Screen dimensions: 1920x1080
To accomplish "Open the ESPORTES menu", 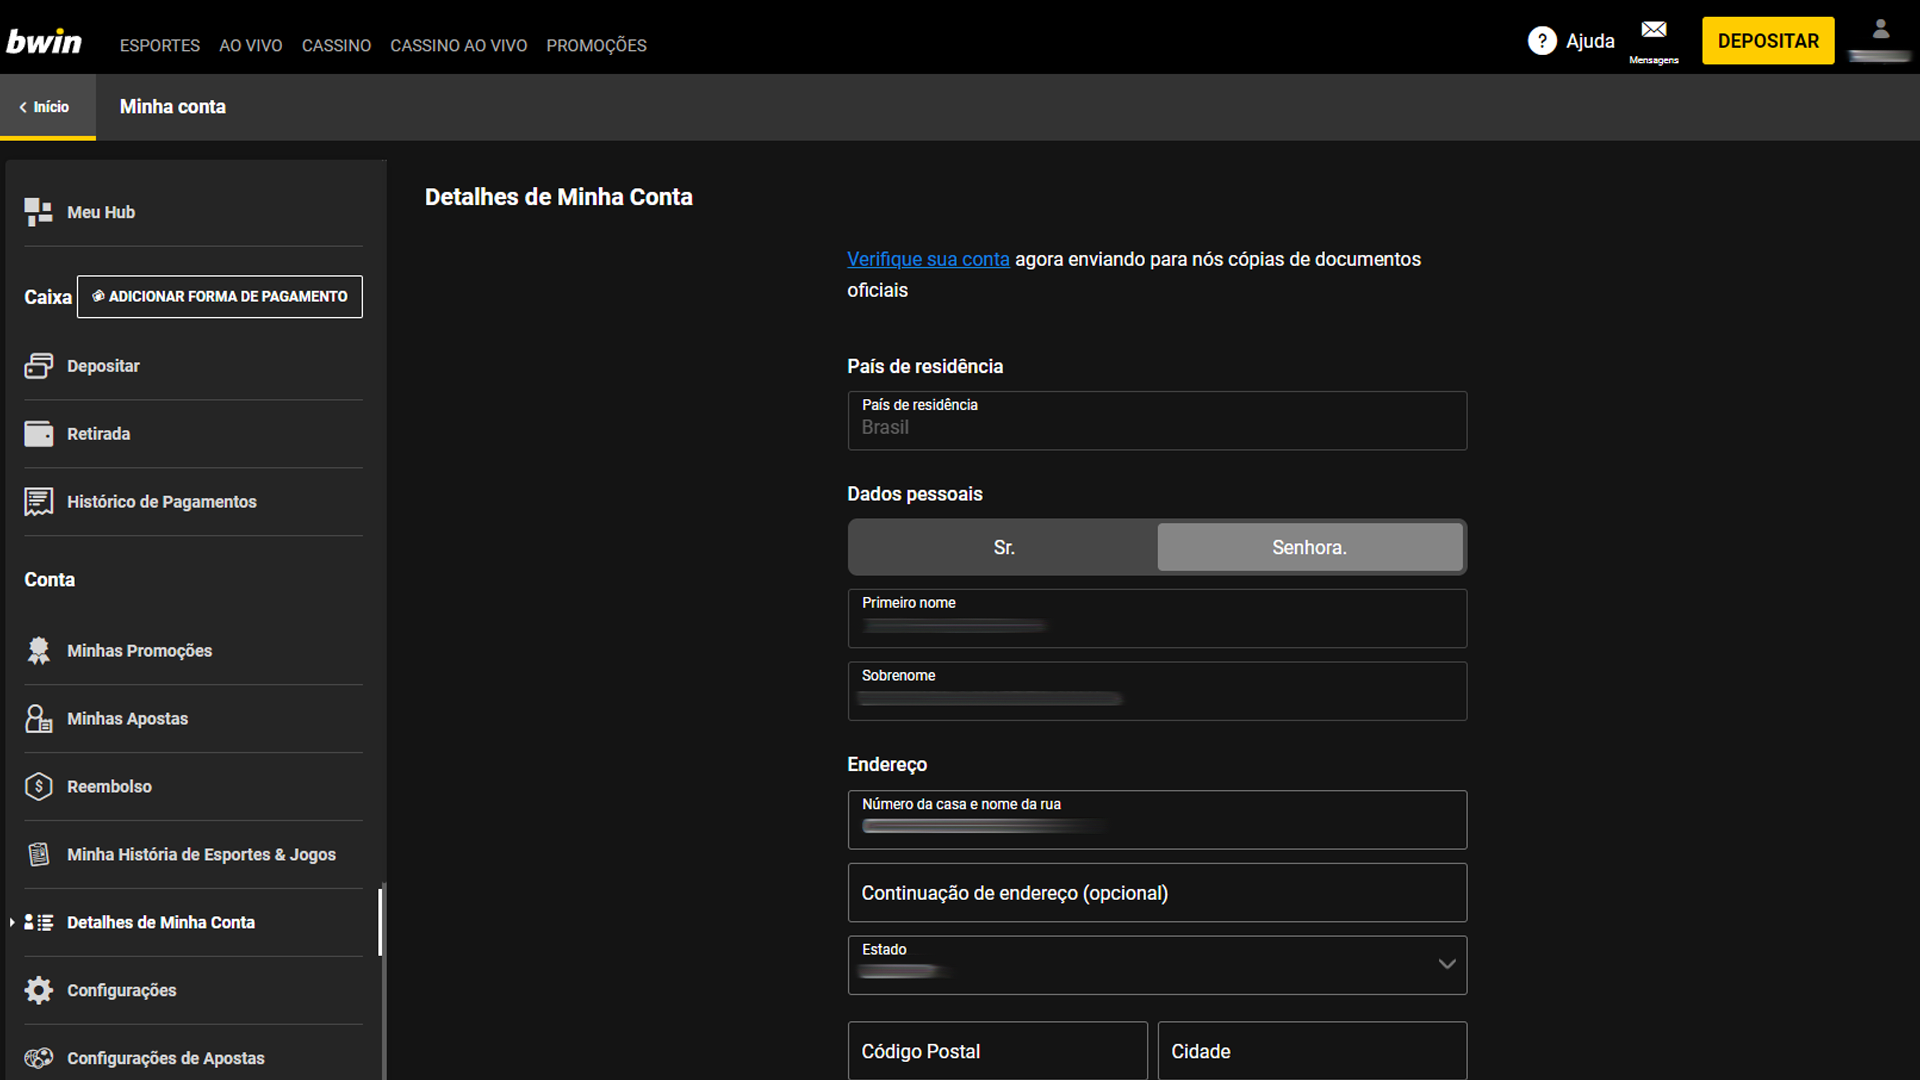I will (160, 45).
